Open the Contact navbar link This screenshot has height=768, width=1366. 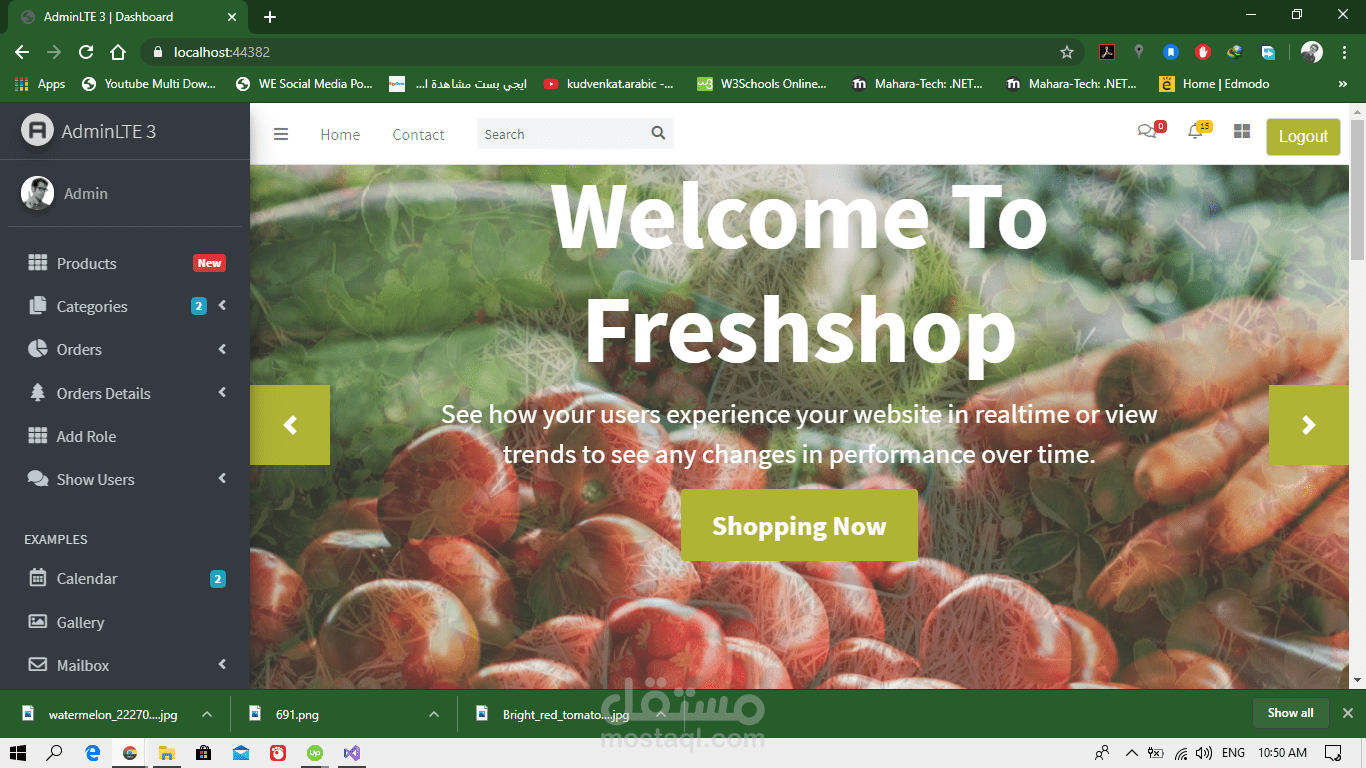(x=418, y=134)
